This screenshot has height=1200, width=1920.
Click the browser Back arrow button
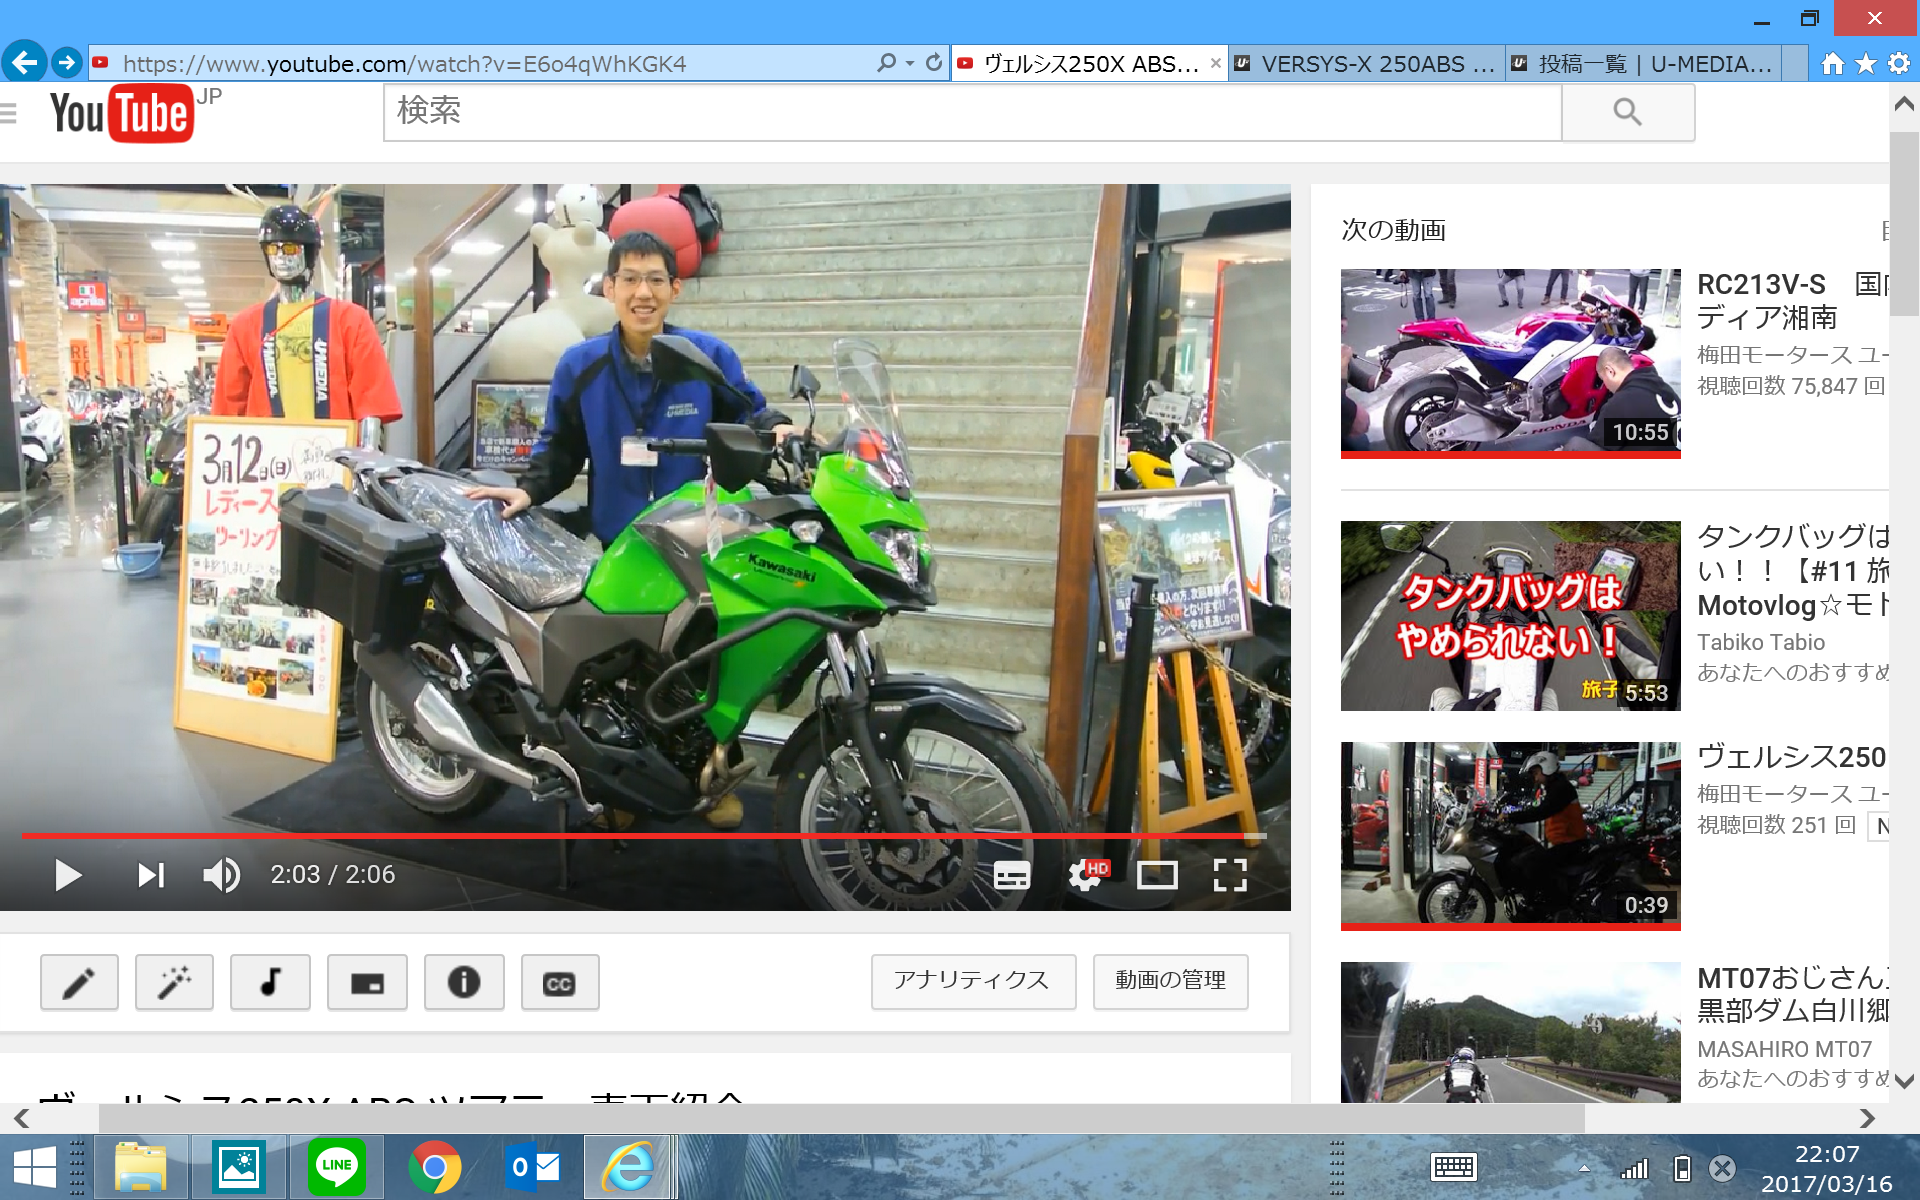click(x=25, y=63)
